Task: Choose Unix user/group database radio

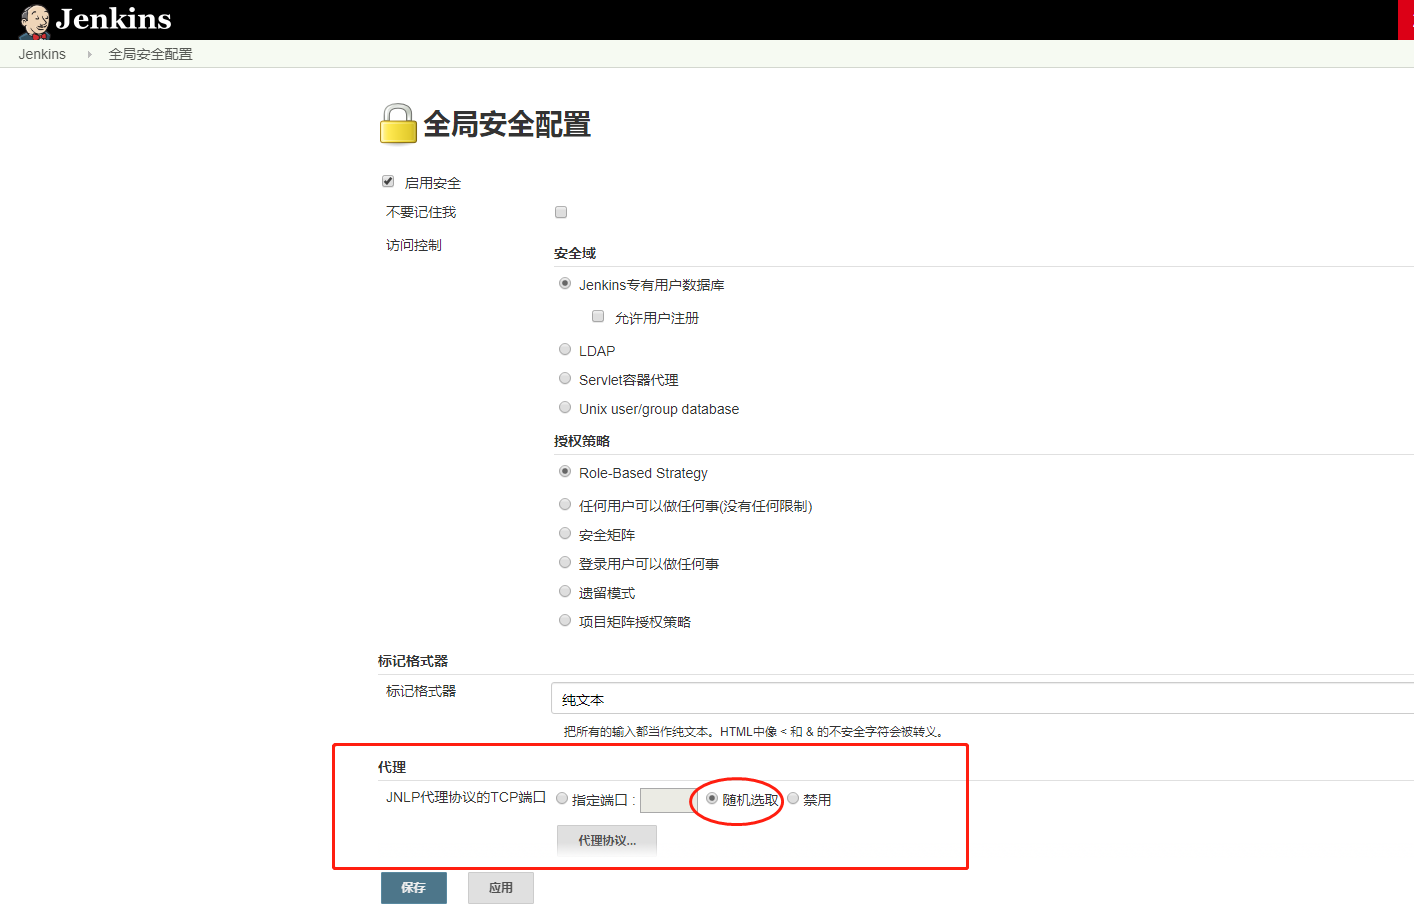Action: tap(565, 407)
